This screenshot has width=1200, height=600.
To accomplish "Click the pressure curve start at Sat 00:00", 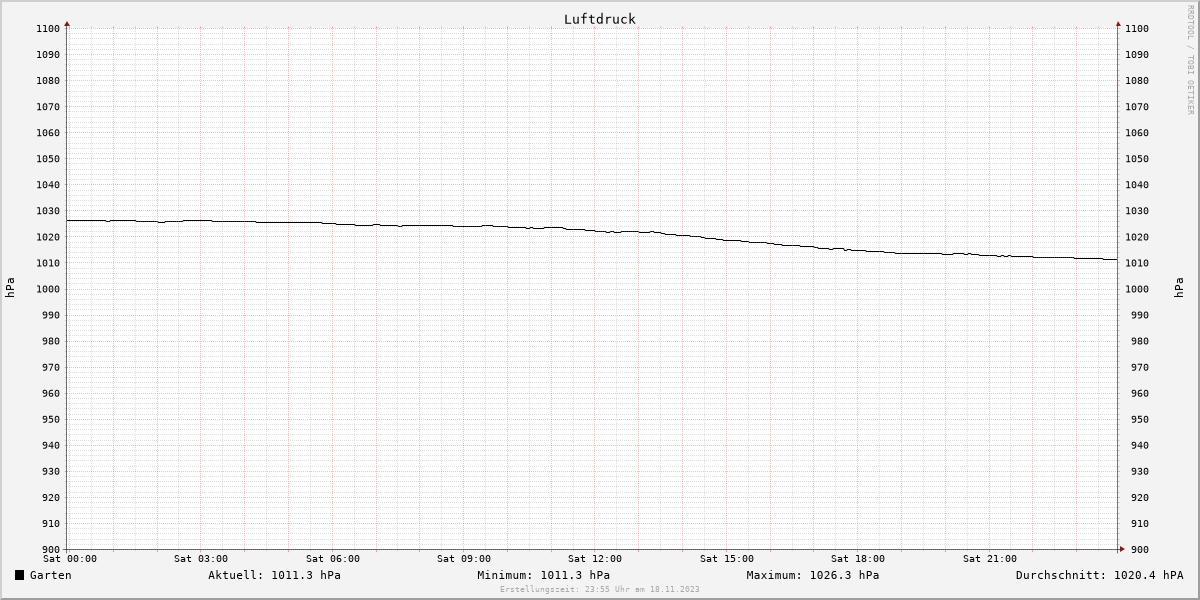I will tap(68, 220).
